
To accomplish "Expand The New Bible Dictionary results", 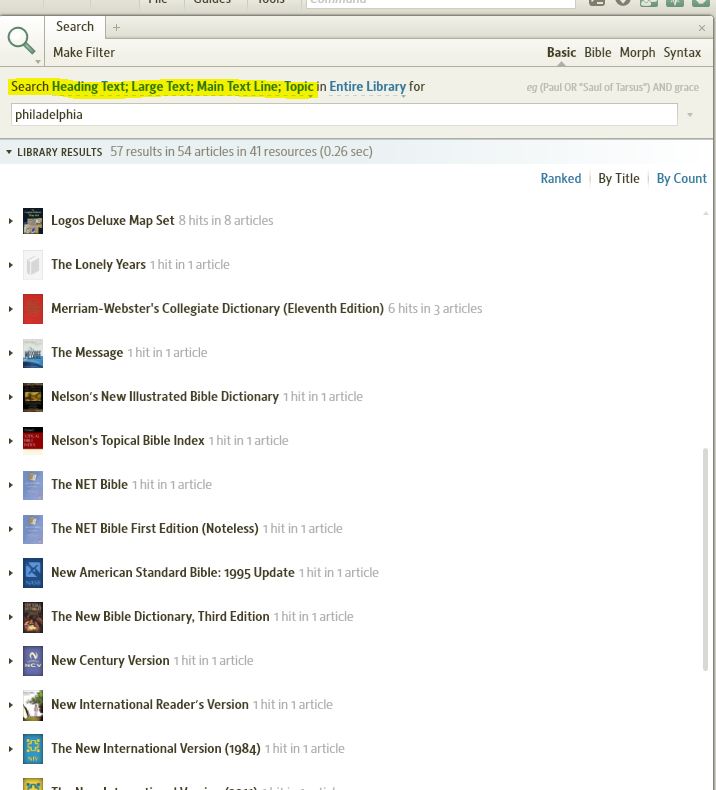I will click(11, 617).
